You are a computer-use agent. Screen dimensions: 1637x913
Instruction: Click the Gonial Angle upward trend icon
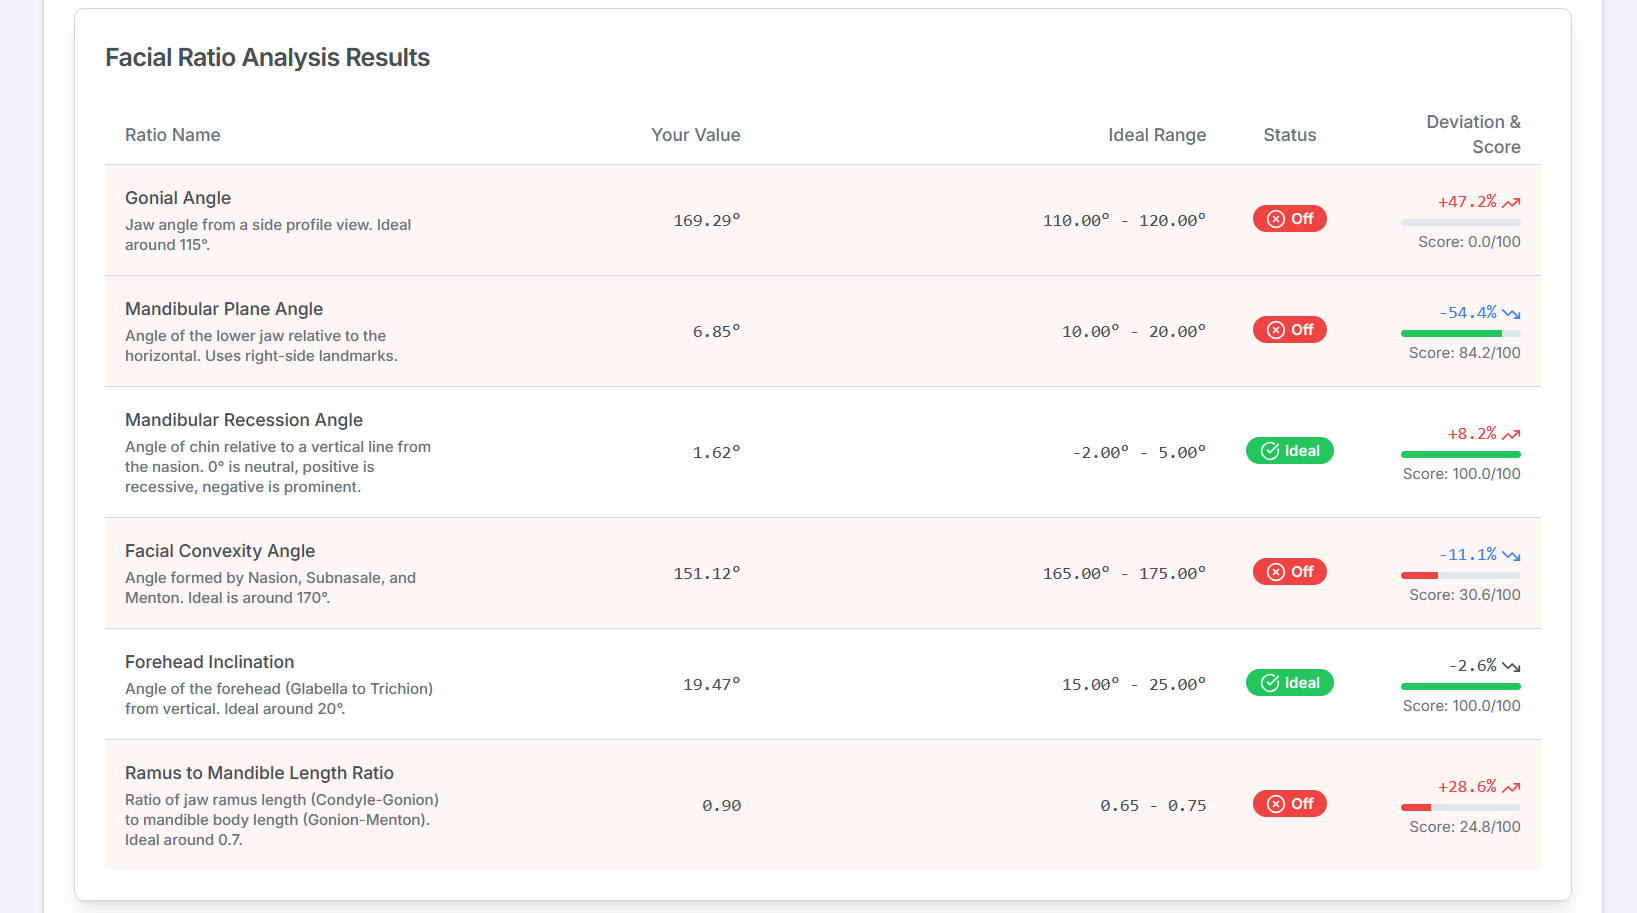pos(1511,203)
